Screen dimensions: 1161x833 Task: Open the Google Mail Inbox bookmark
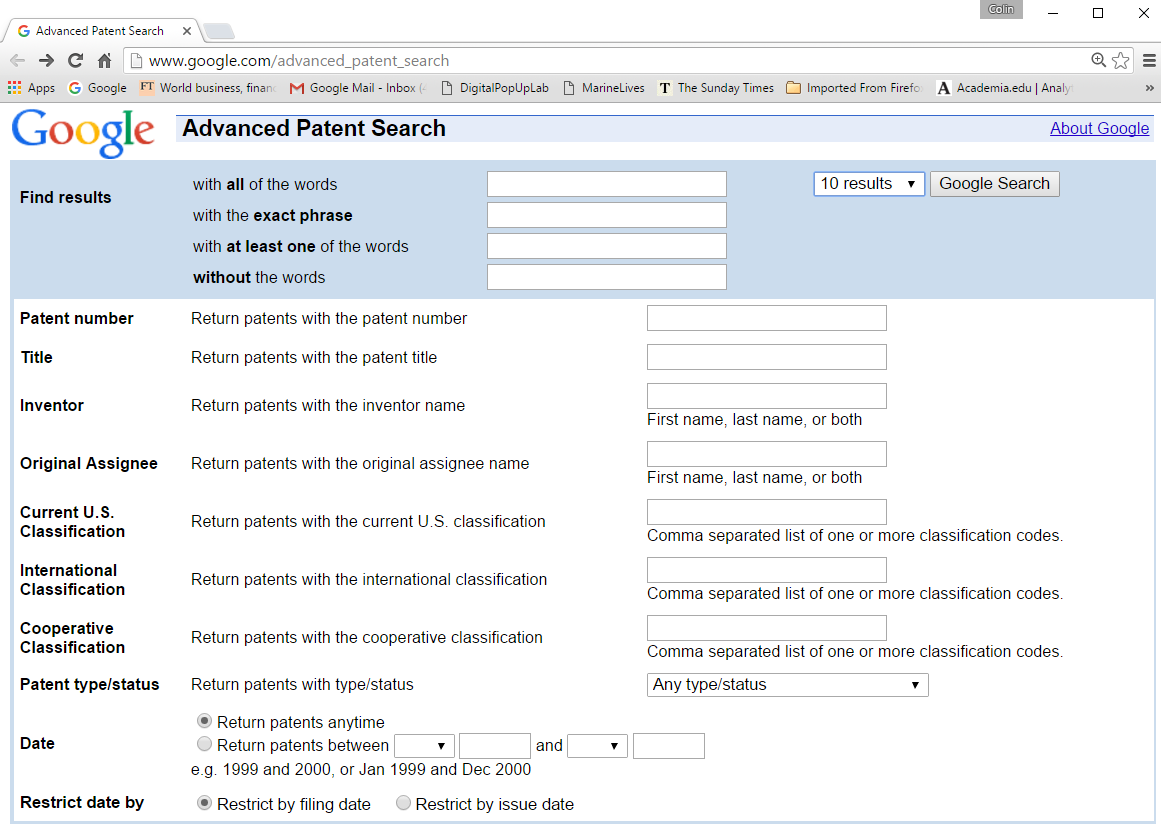pyautogui.click(x=357, y=88)
